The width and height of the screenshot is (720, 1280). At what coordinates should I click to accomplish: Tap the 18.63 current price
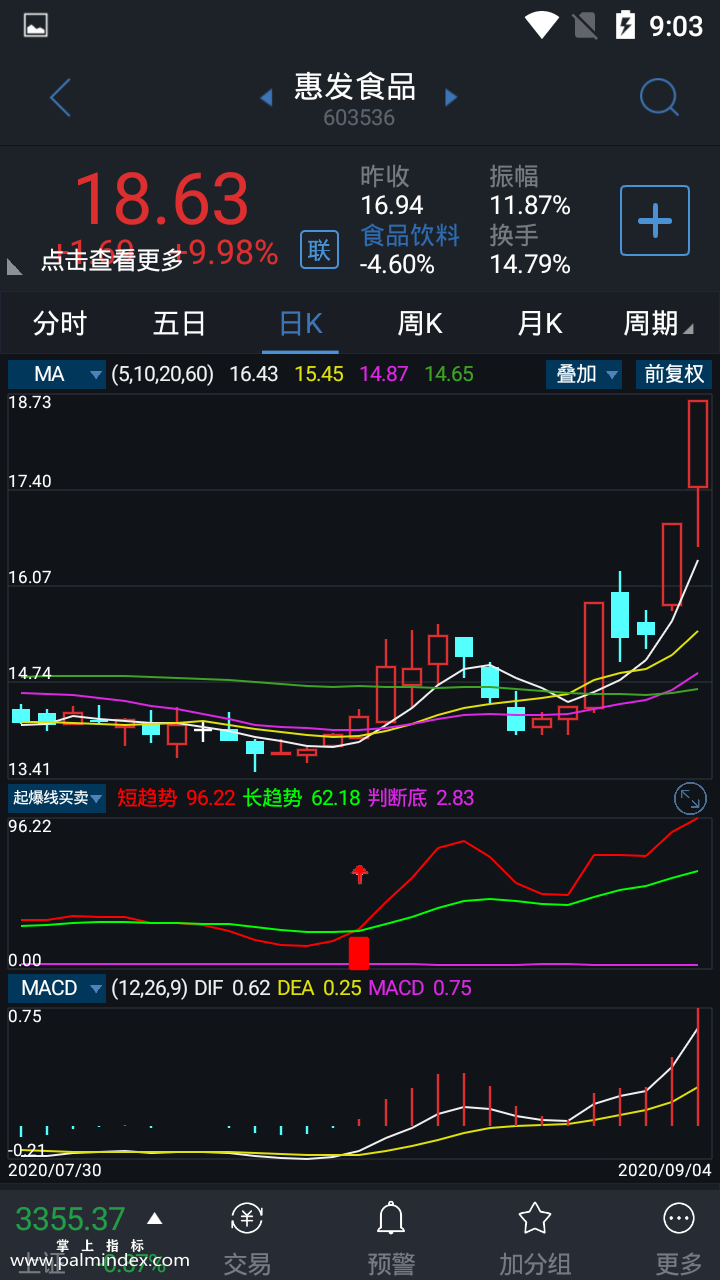(162, 199)
